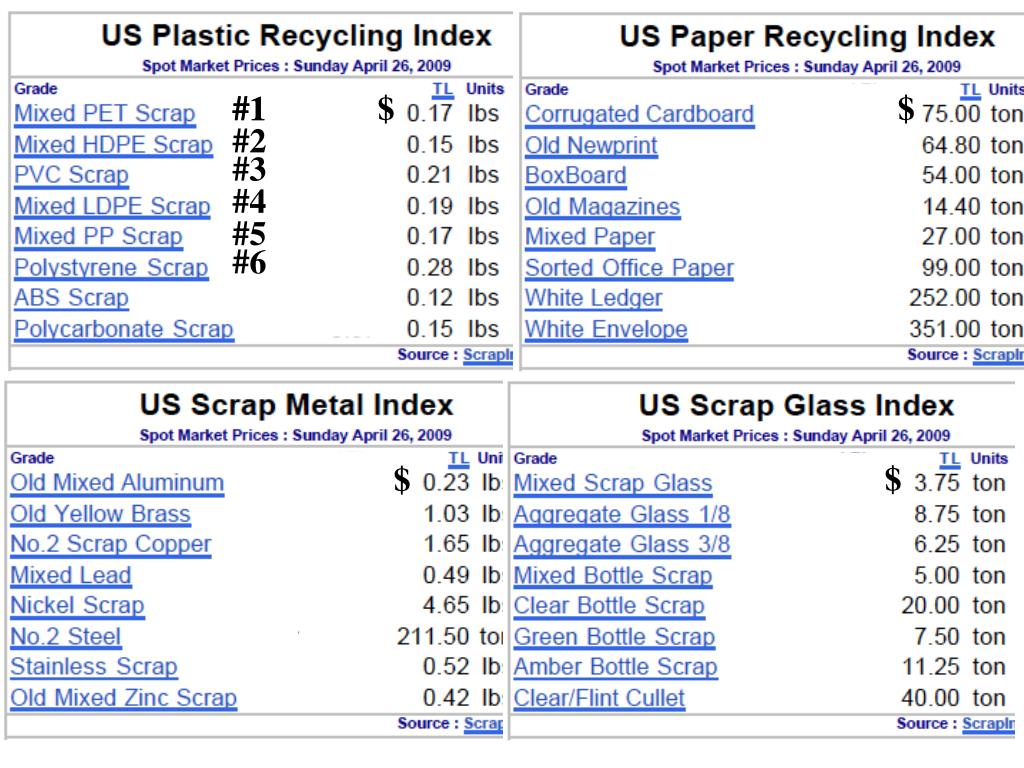Open the Aggregate Glass 3/8 link
Viewport: 1024px width, 768px height.
tap(622, 544)
